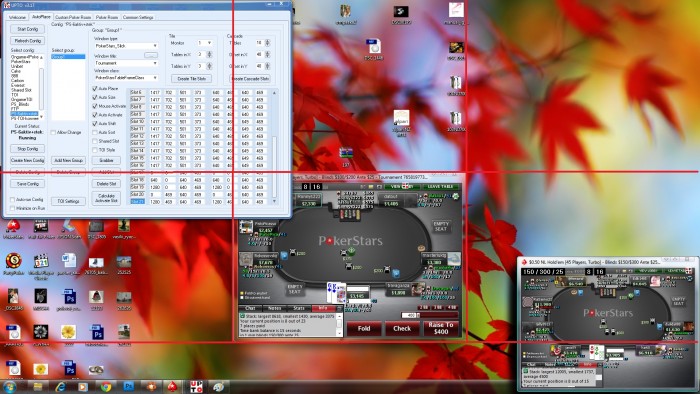The image size is (700, 394).
Task: Click the Windows Start orb
Action: point(9,387)
